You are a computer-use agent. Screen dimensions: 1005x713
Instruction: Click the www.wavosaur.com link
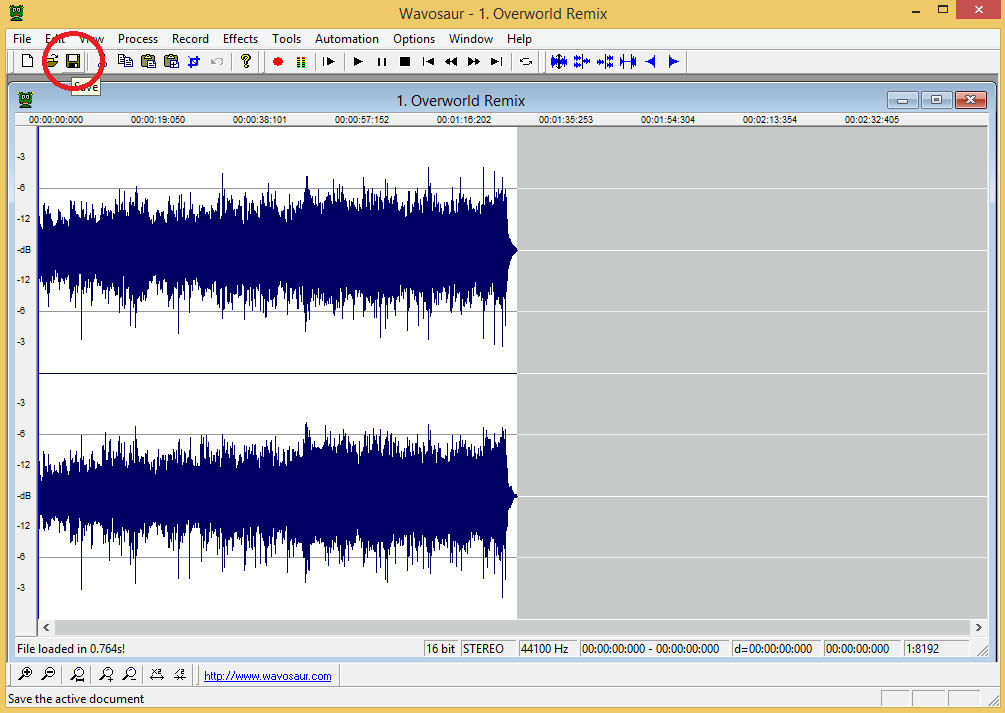pyautogui.click(x=267, y=676)
